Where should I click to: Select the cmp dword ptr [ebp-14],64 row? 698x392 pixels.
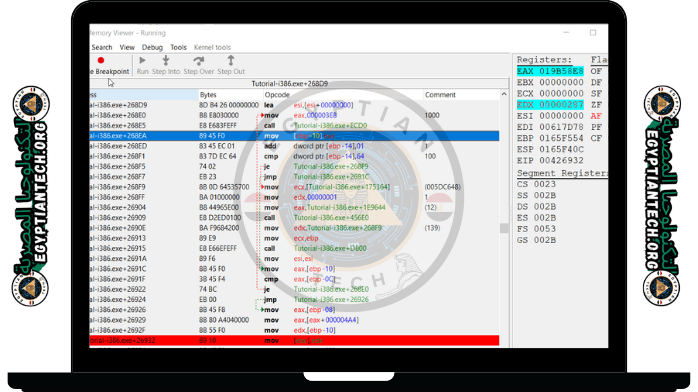click(294, 156)
